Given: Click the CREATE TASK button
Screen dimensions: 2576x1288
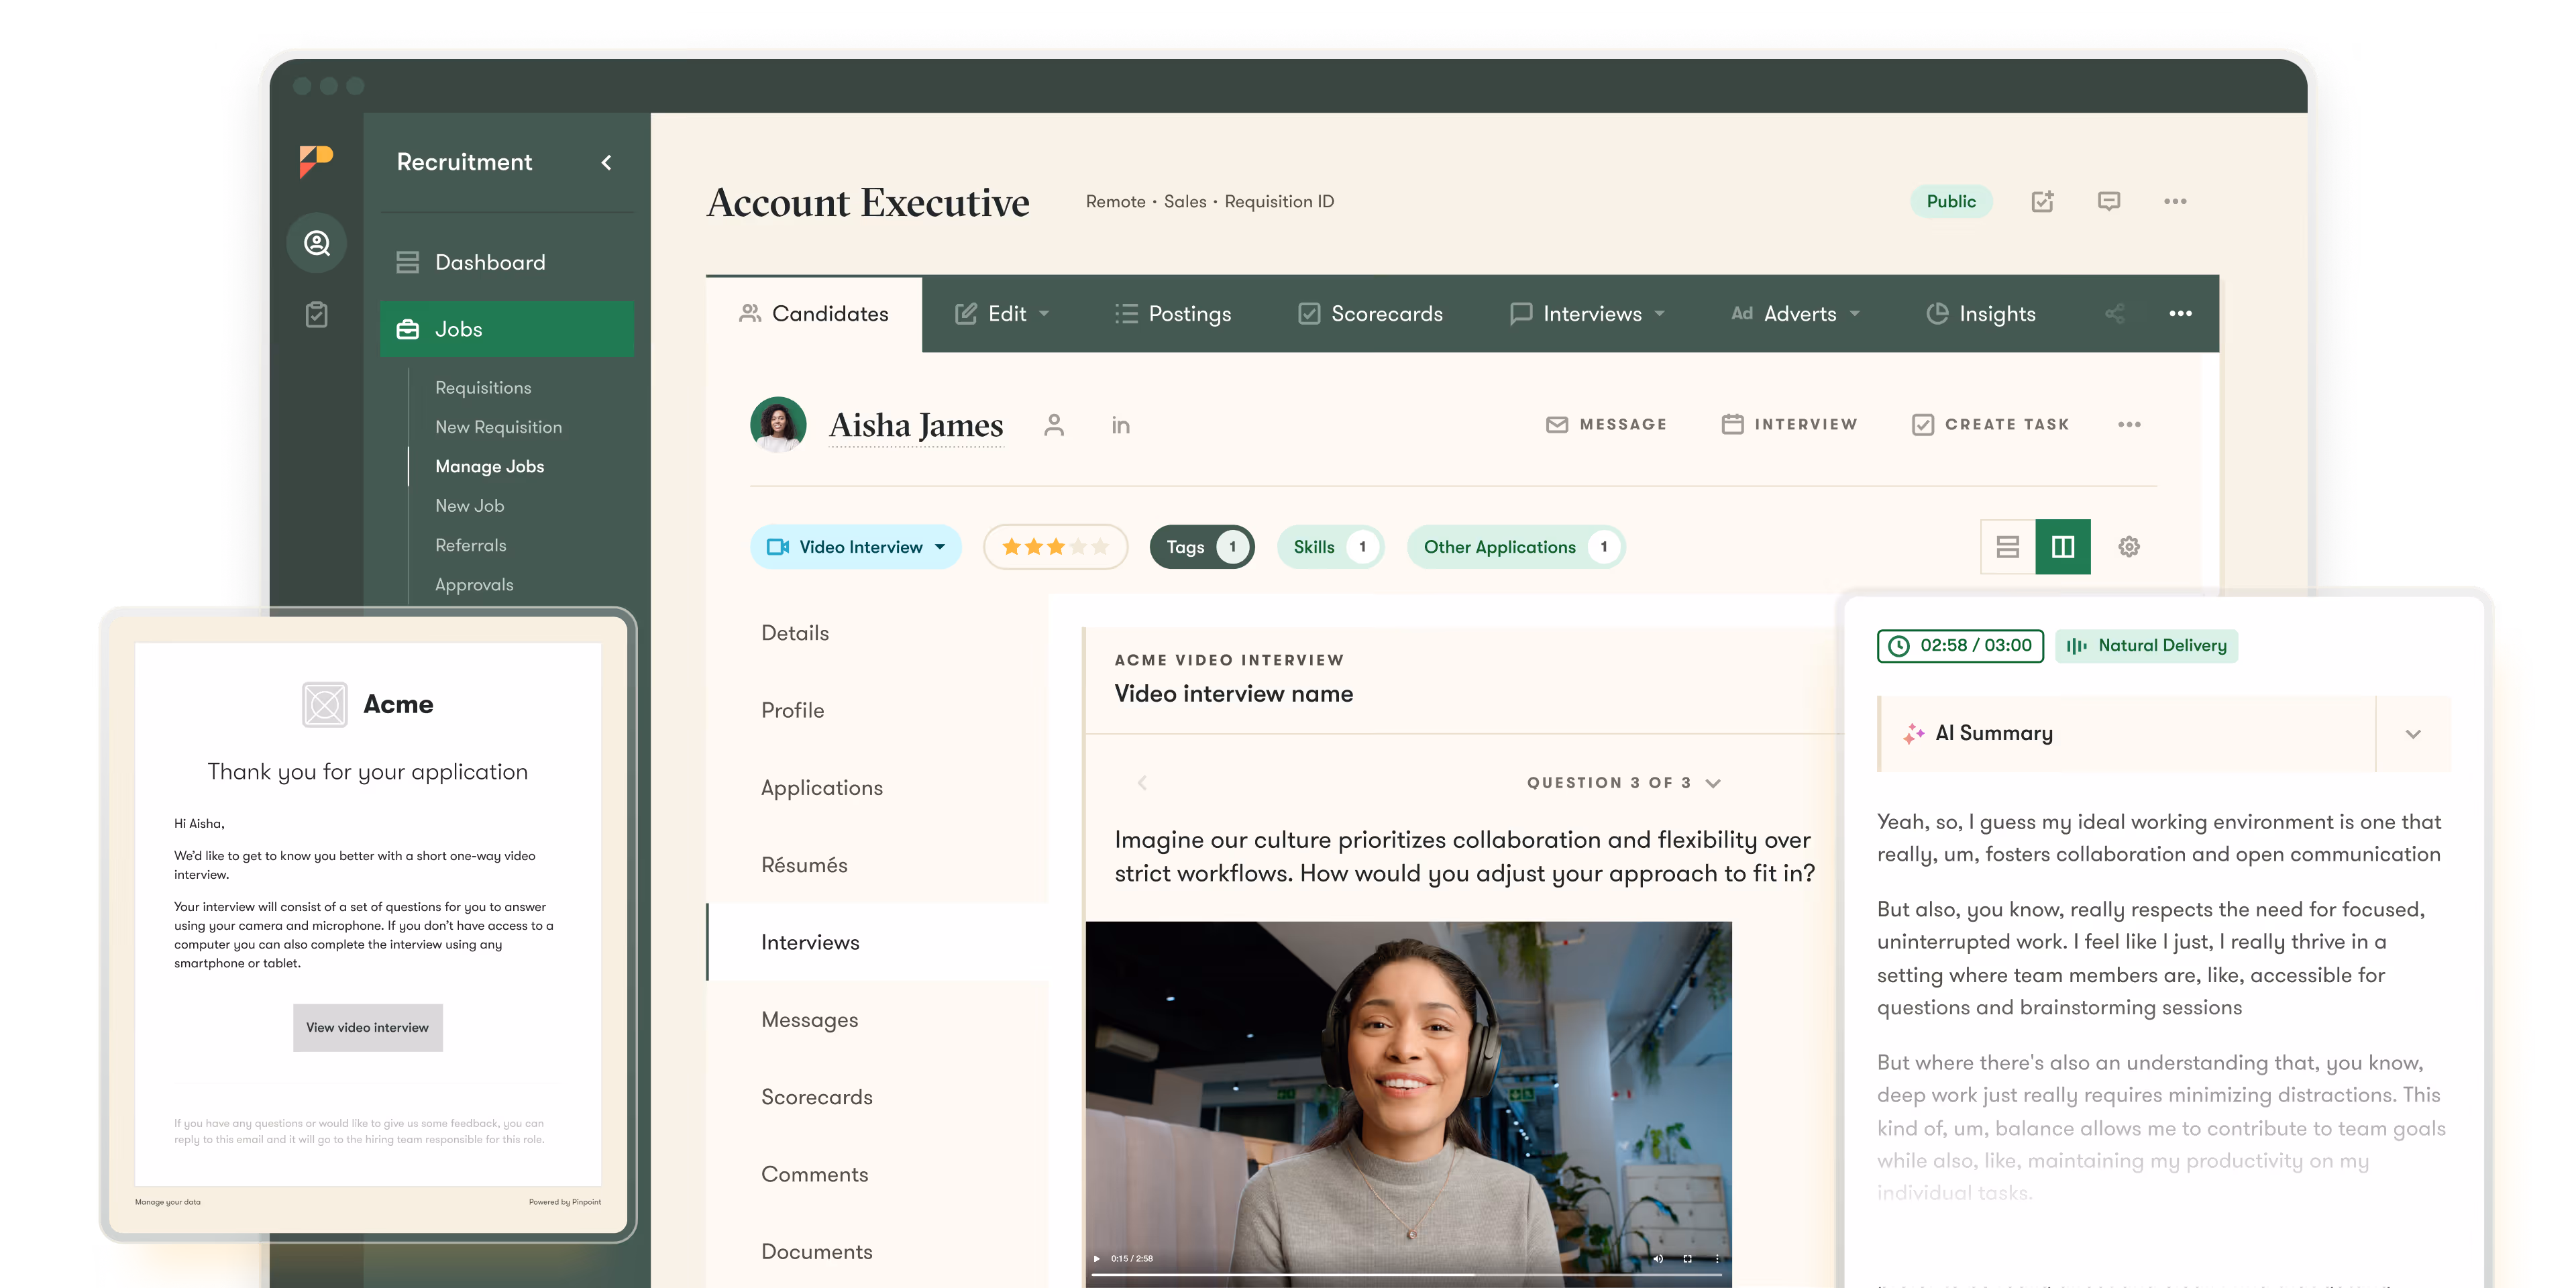Looking at the screenshot, I should 1990,425.
